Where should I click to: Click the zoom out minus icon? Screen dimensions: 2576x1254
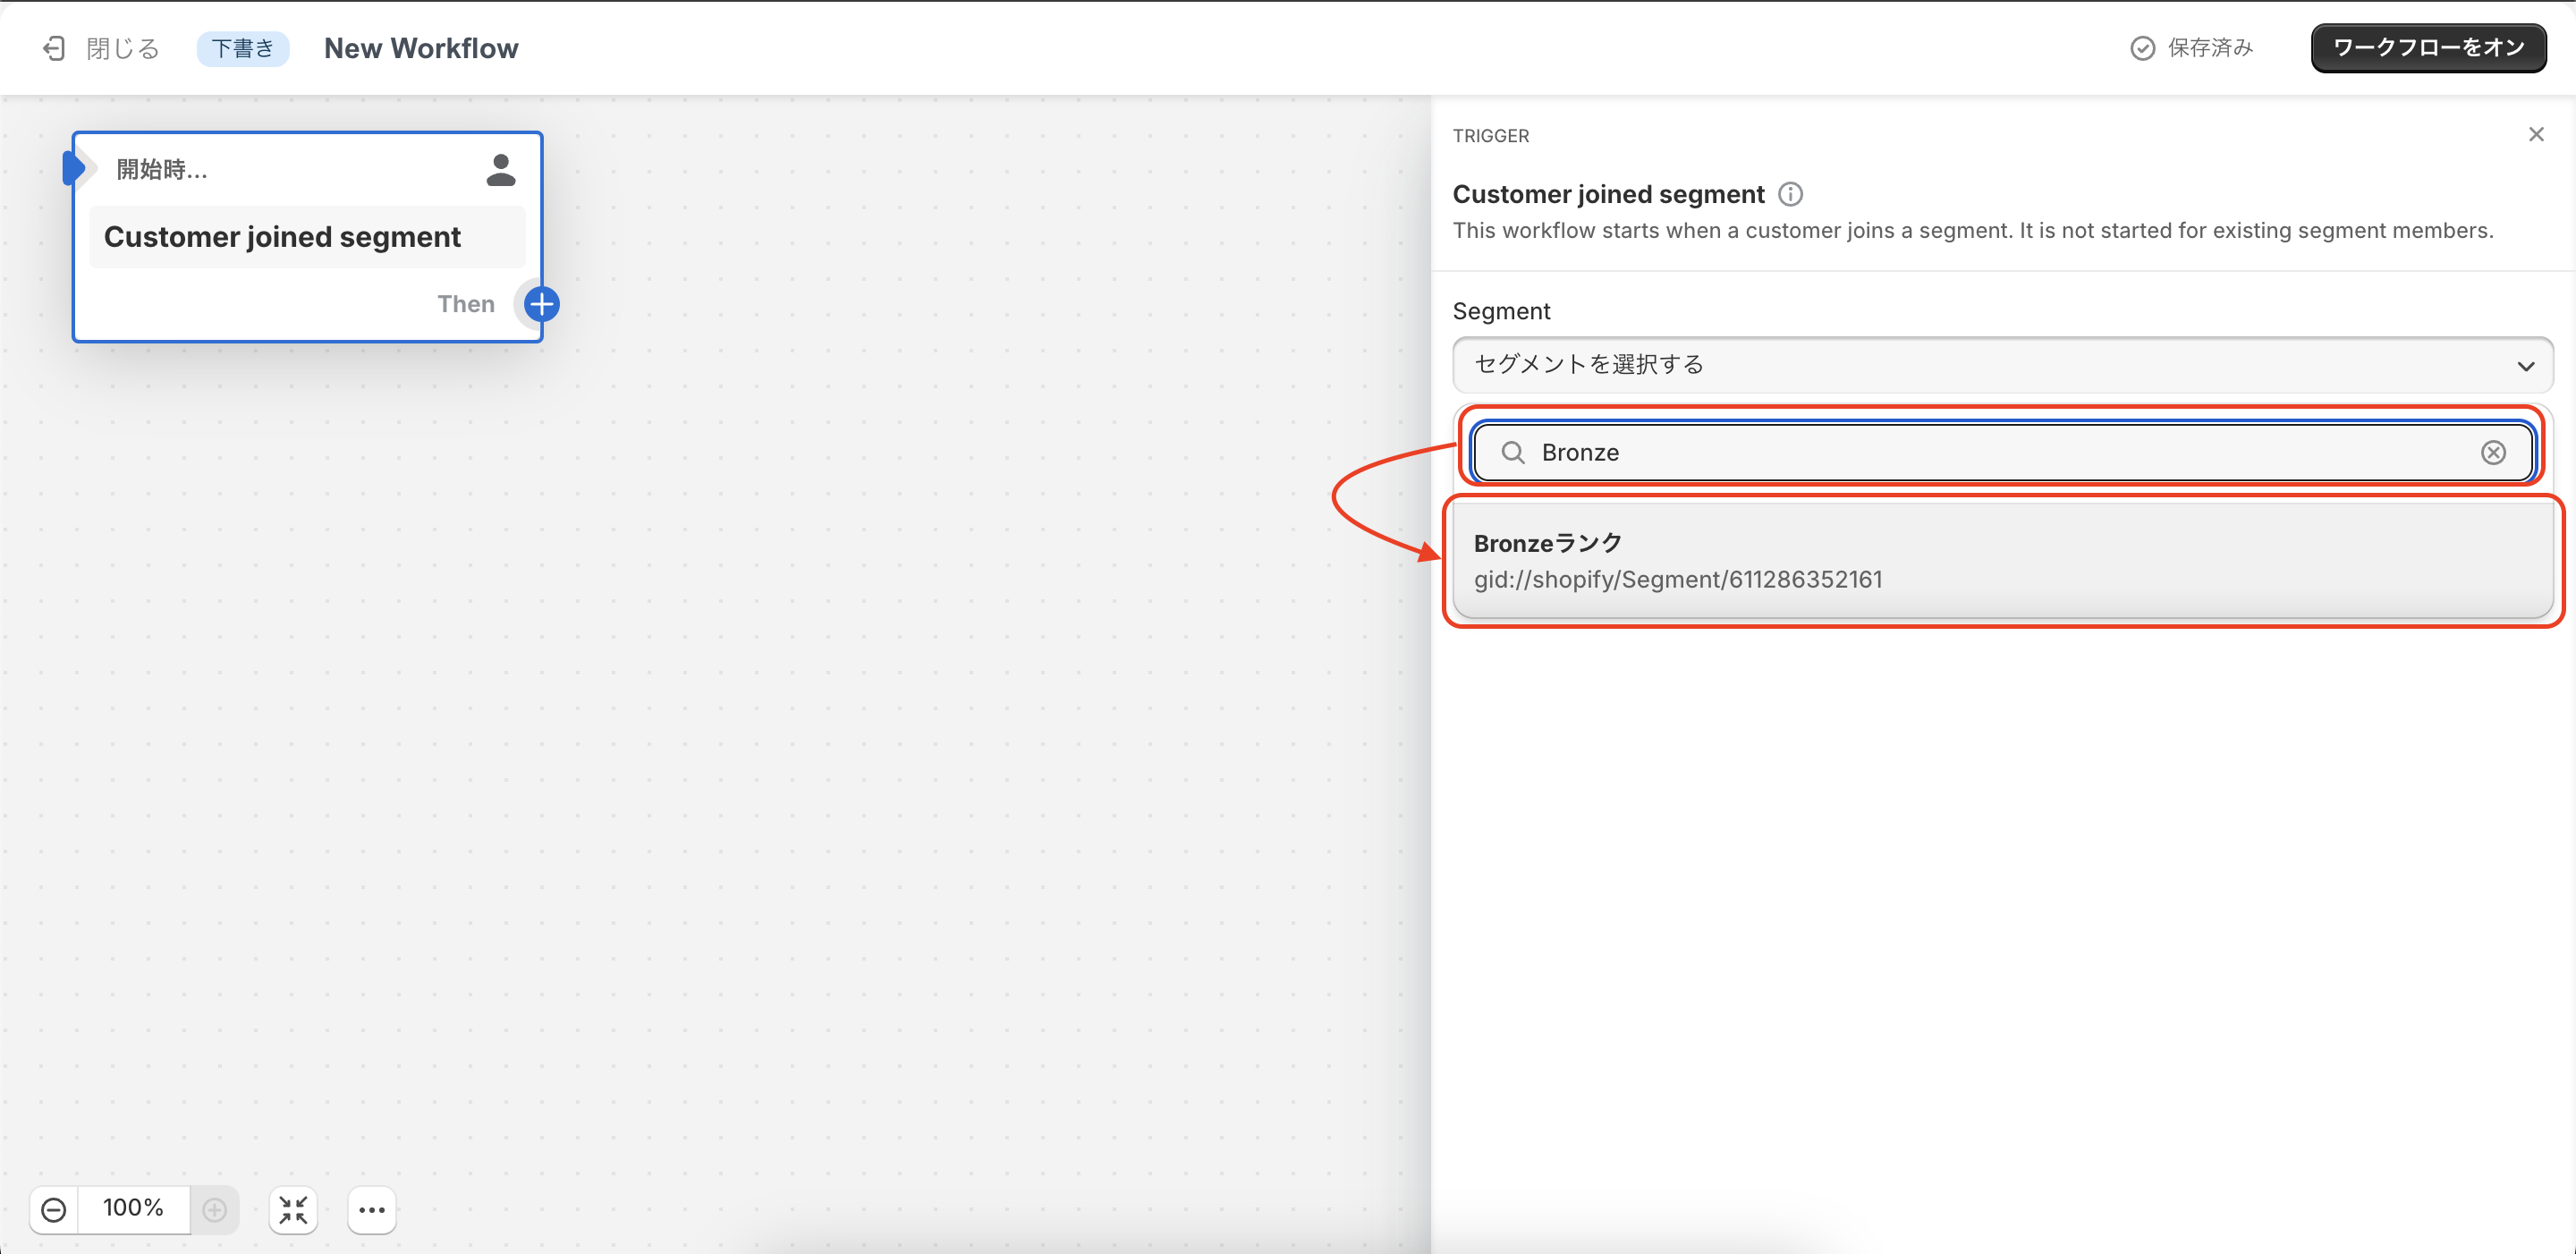coord(54,1209)
